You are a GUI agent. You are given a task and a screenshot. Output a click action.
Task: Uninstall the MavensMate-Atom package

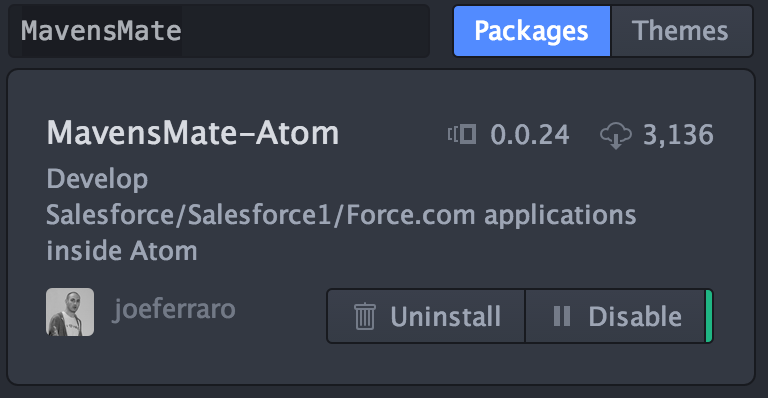[426, 316]
